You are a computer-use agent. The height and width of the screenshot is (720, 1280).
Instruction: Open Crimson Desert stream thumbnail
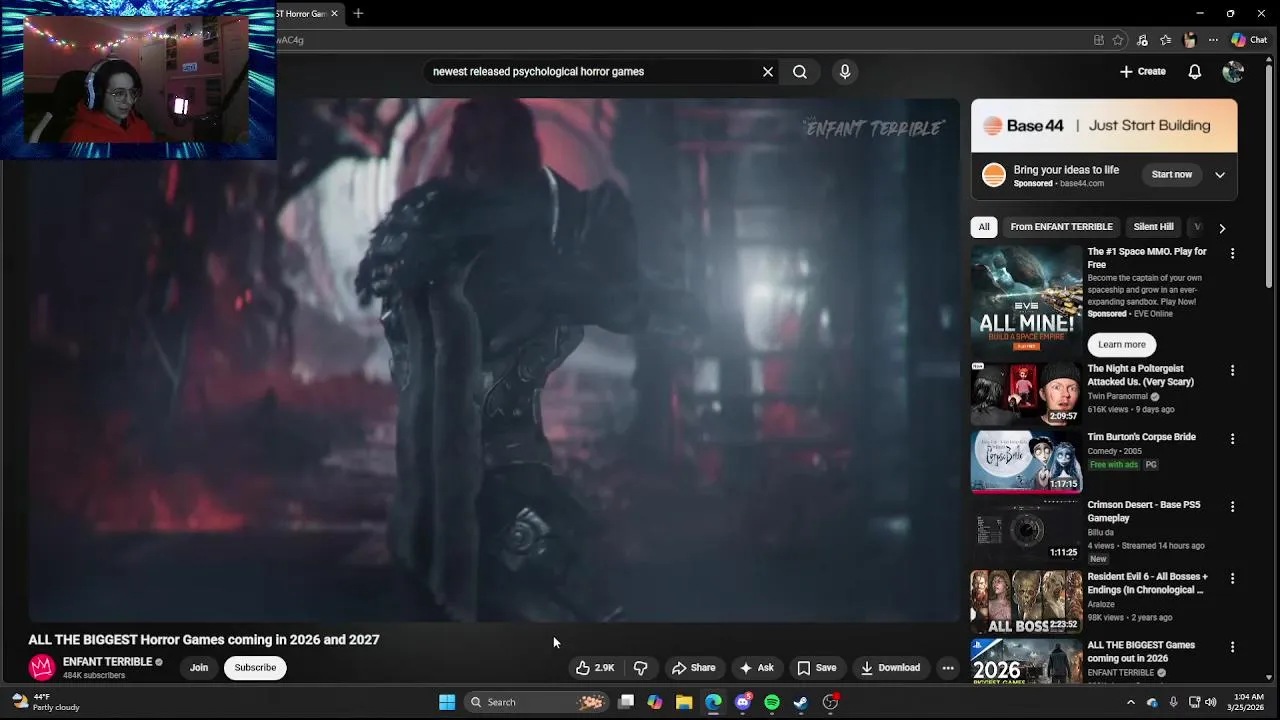click(x=1026, y=530)
